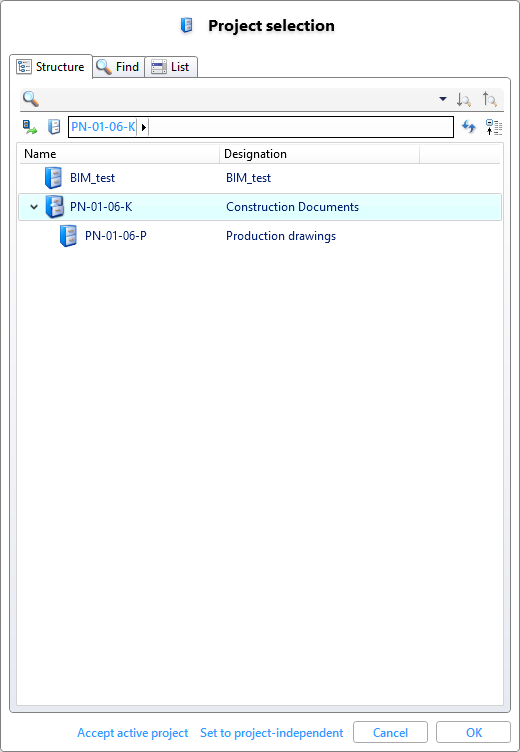Viewport: 520px width, 752px height.
Task: Click PN-01-06-K breadcrumb in path field
Action: (103, 127)
